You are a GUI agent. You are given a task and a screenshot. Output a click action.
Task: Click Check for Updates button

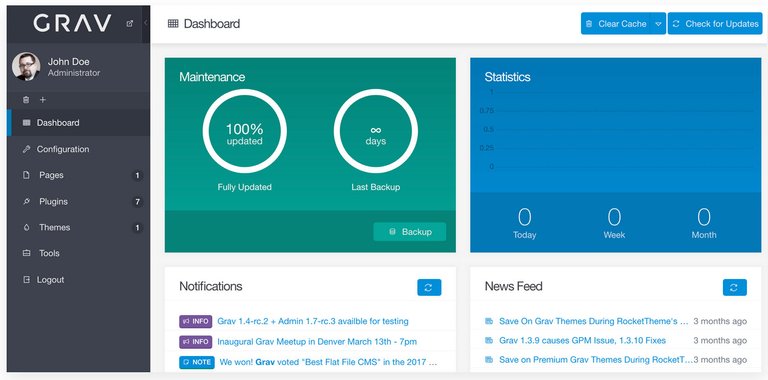click(x=715, y=24)
